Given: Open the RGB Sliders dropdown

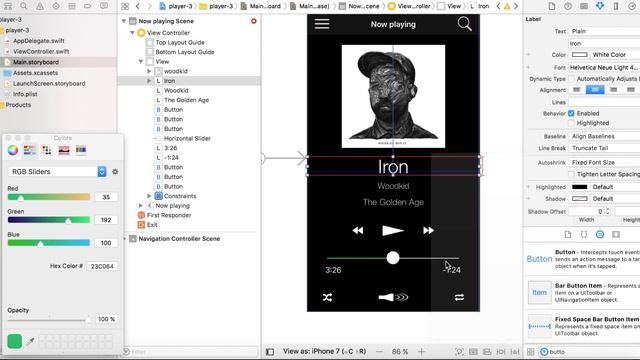Looking at the screenshot, I should pos(57,172).
